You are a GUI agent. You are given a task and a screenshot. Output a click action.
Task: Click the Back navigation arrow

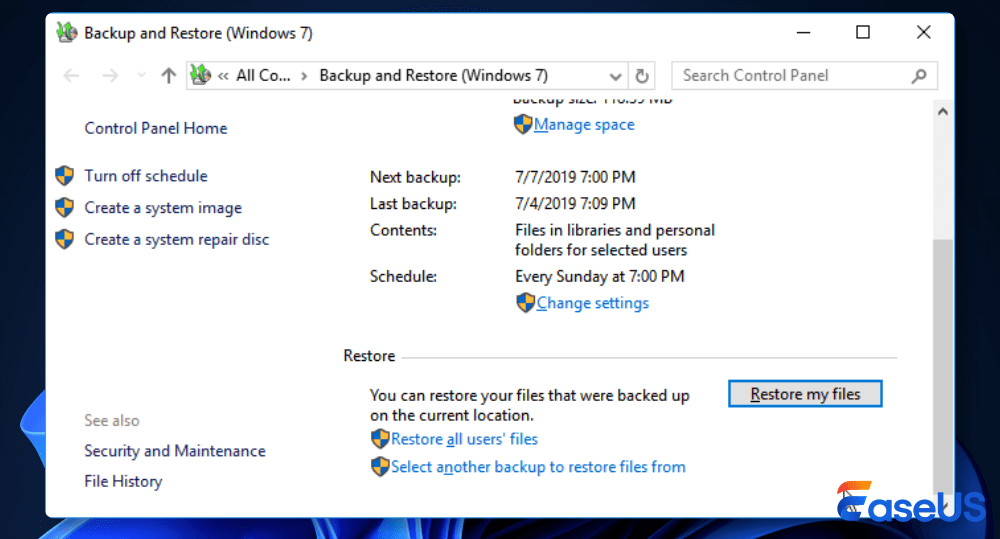coord(71,76)
